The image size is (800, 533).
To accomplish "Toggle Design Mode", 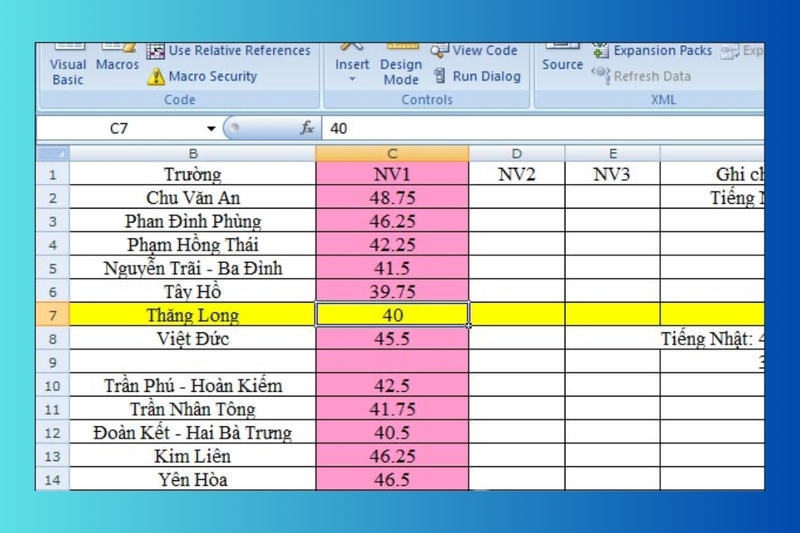I will [402, 65].
